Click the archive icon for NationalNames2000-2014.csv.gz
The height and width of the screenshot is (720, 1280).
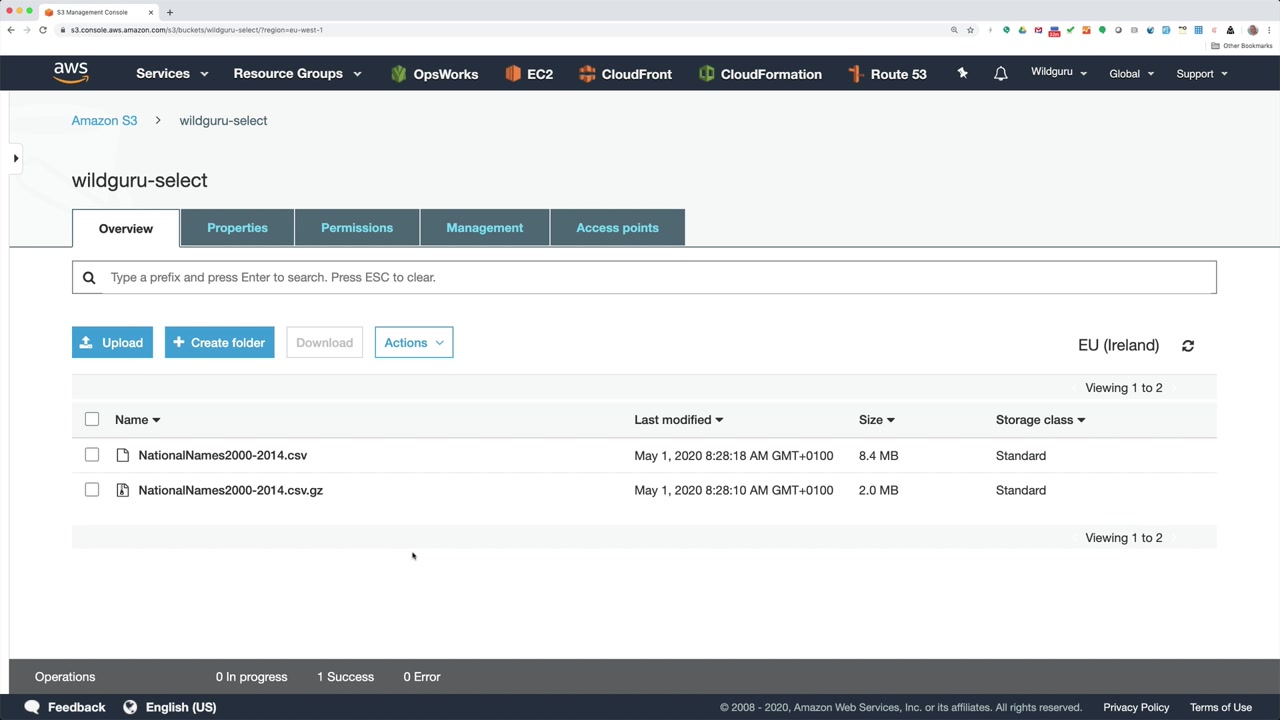point(123,491)
